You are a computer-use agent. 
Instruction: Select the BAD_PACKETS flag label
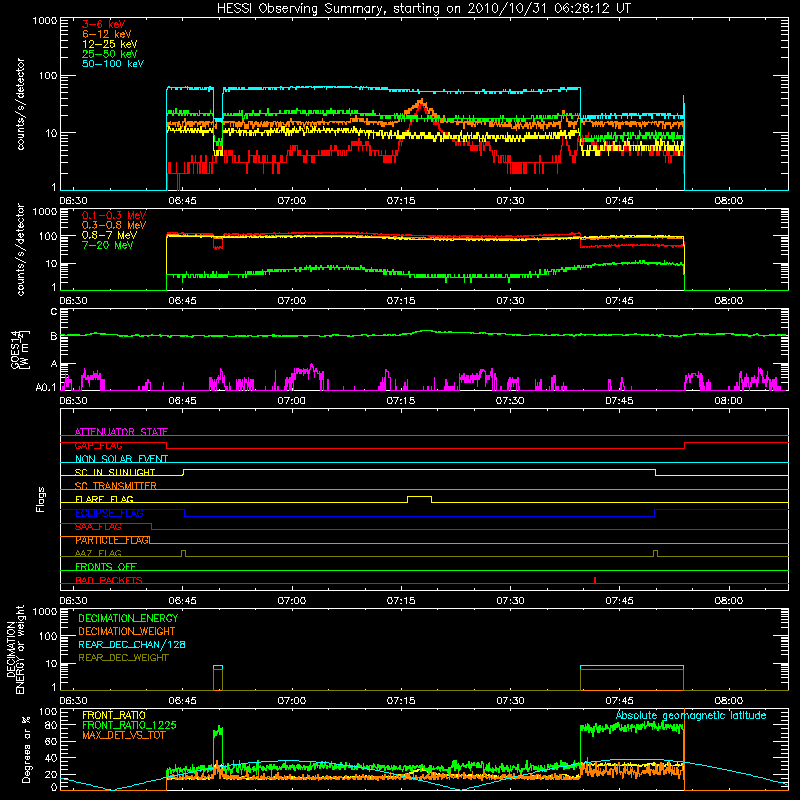point(109,580)
